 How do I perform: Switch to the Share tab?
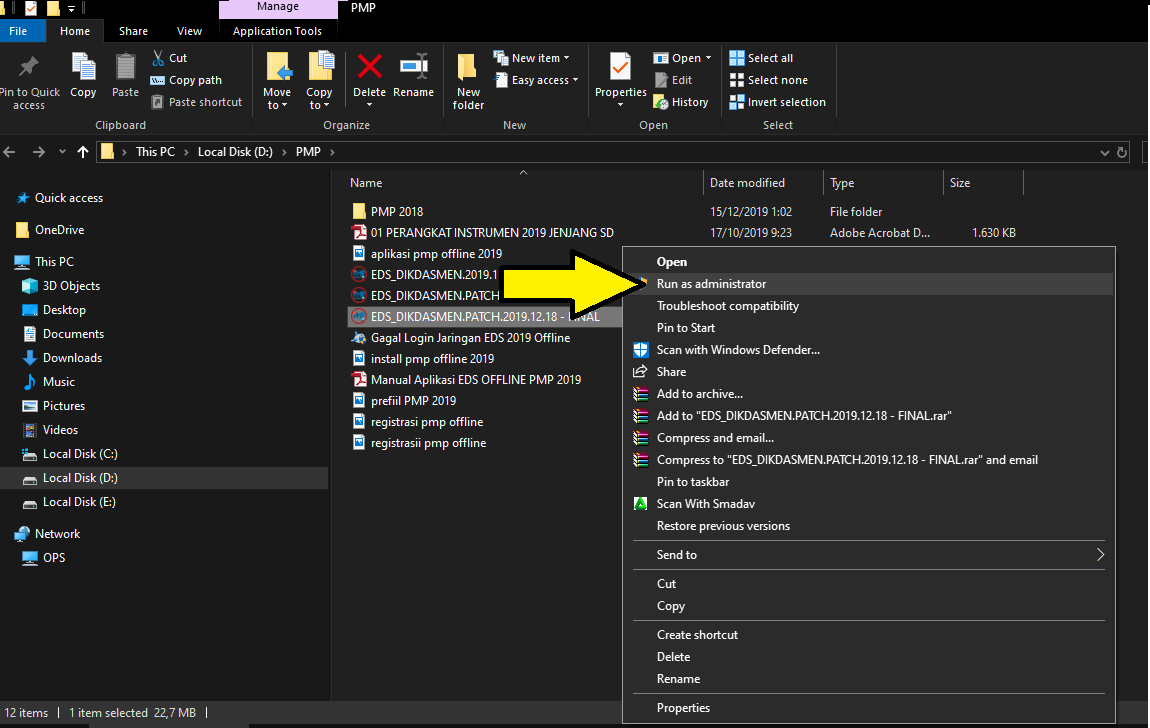tap(133, 31)
